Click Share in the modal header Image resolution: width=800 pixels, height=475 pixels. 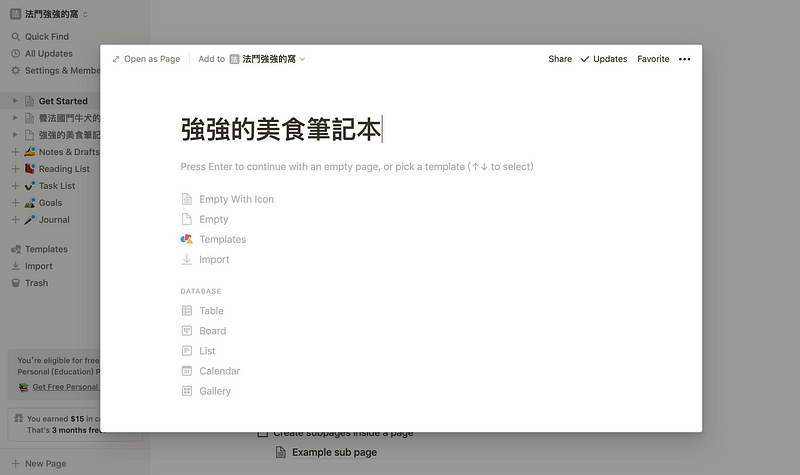coord(560,59)
